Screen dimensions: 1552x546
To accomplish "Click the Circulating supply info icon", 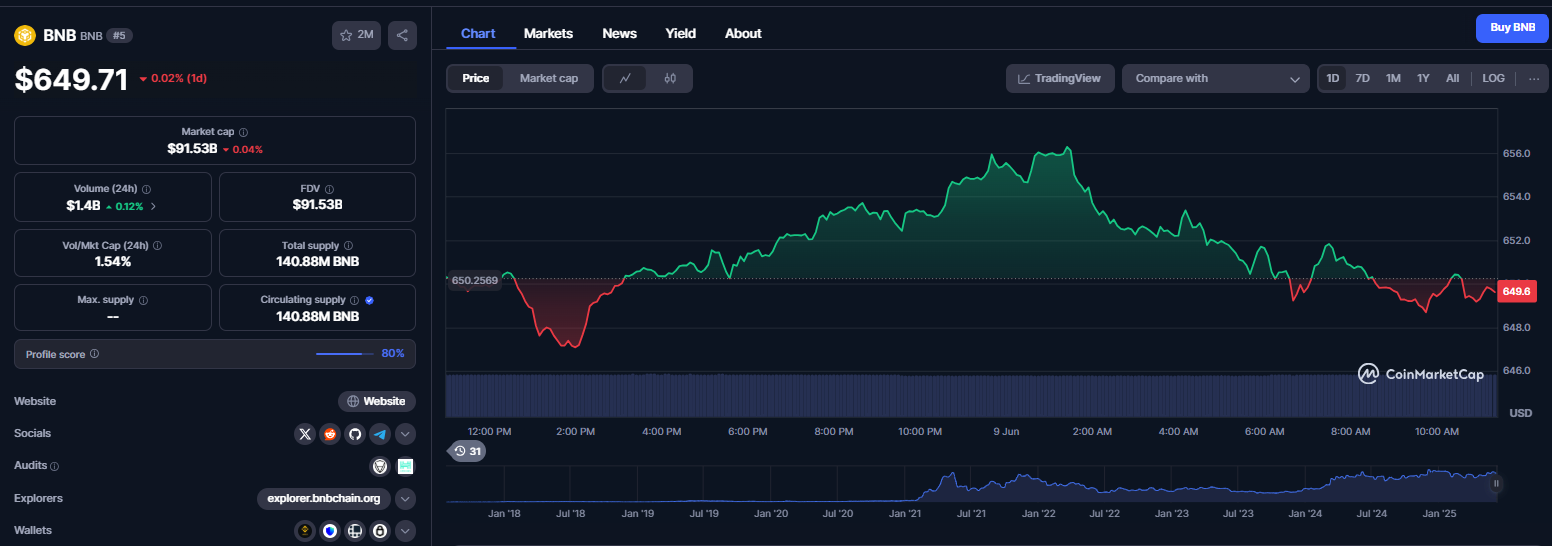I will [354, 300].
